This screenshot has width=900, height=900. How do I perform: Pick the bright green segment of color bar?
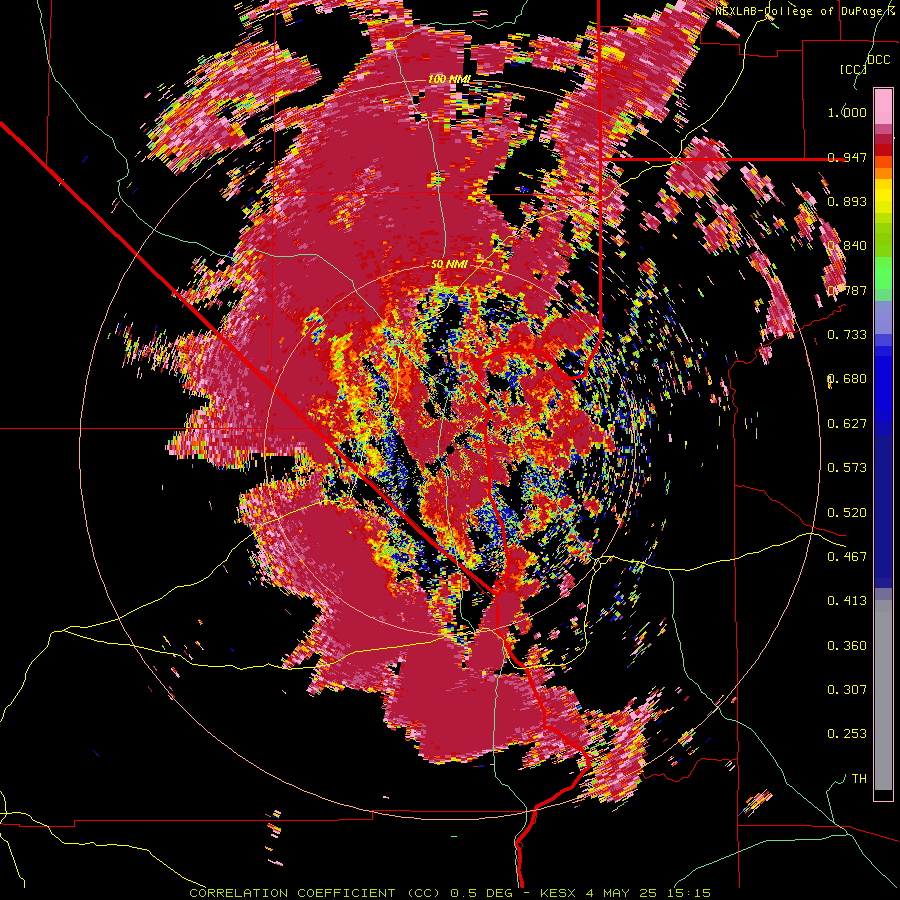(883, 273)
